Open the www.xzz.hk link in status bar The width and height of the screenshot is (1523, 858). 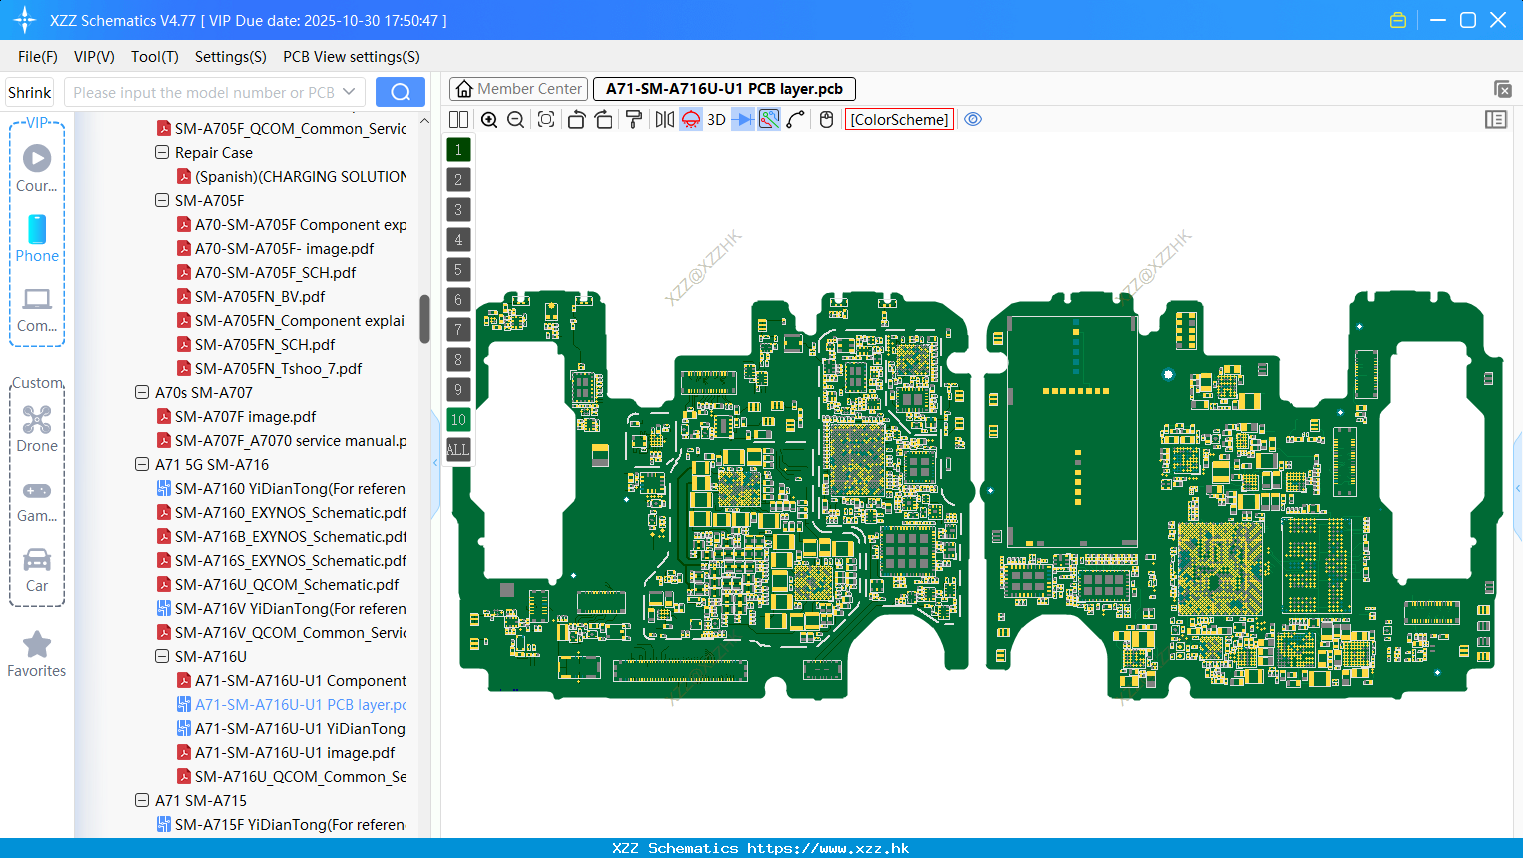point(828,848)
